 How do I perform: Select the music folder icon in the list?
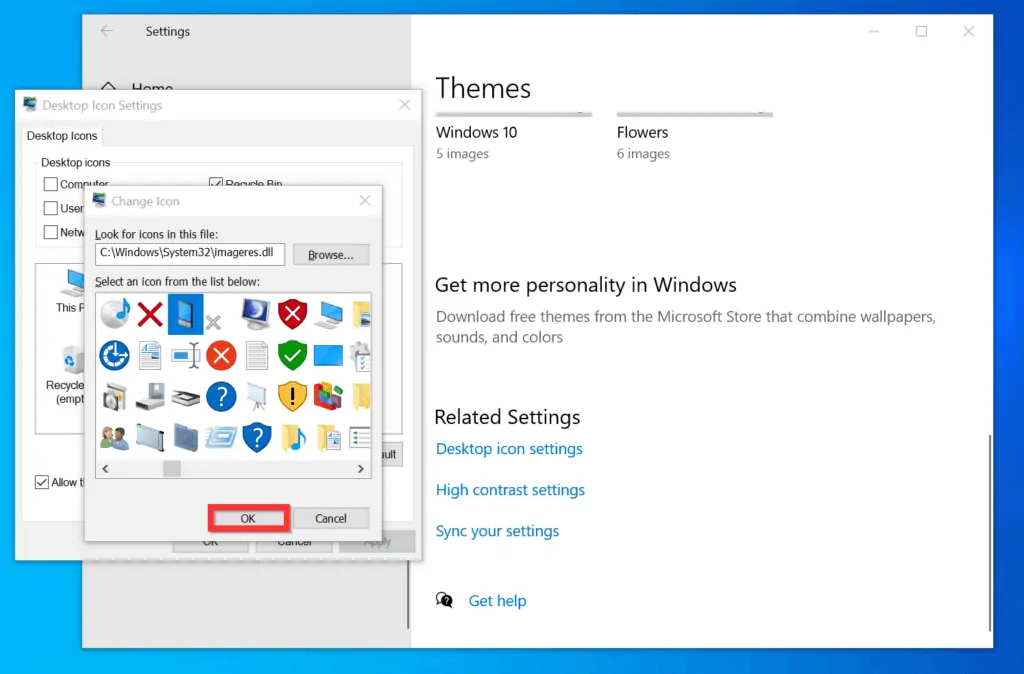click(x=294, y=438)
